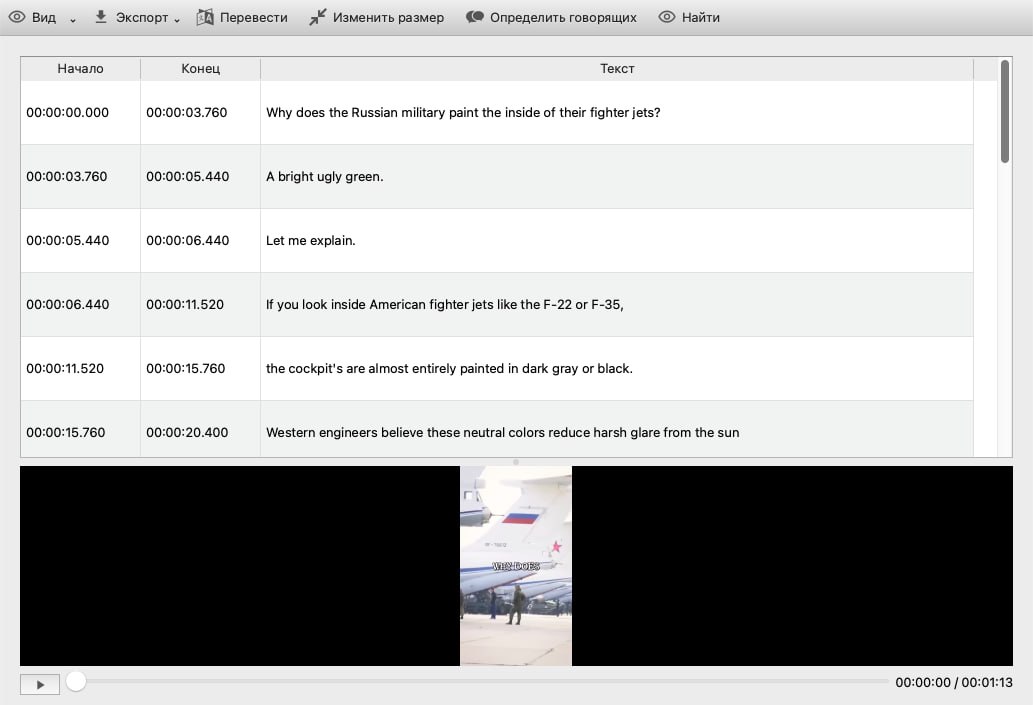Click end time 00:00:05.440
1033x705 pixels.
point(188,177)
